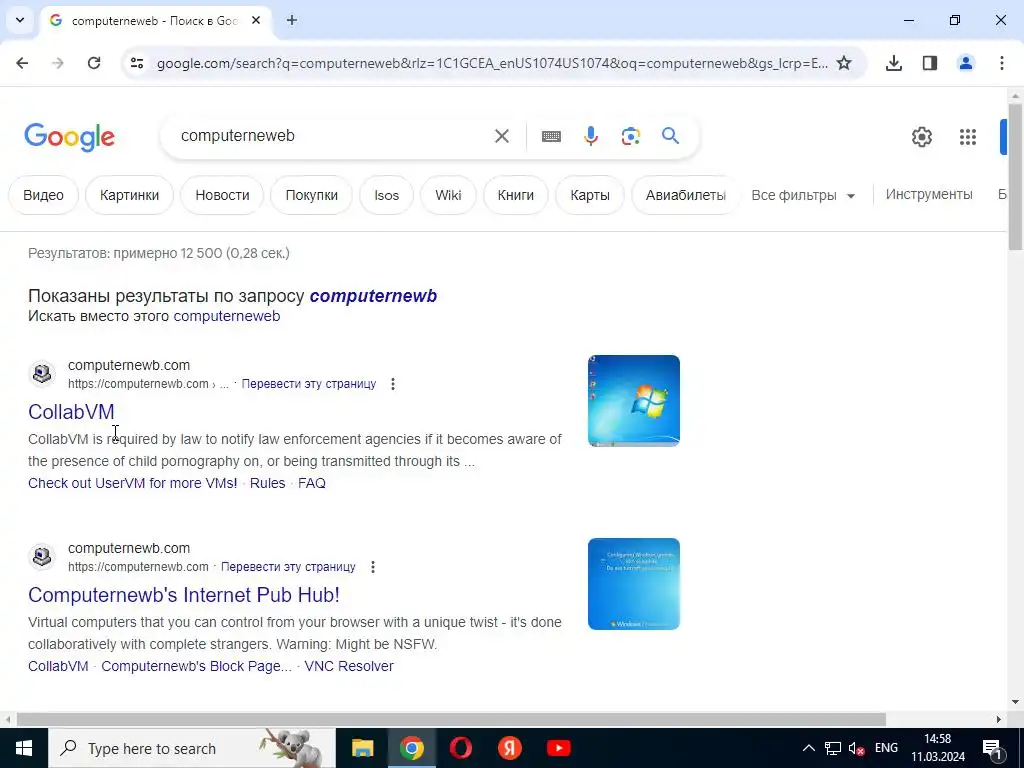Screen dimensions: 1024x768
Task: Filter results by Покупки
Action: click(x=312, y=195)
